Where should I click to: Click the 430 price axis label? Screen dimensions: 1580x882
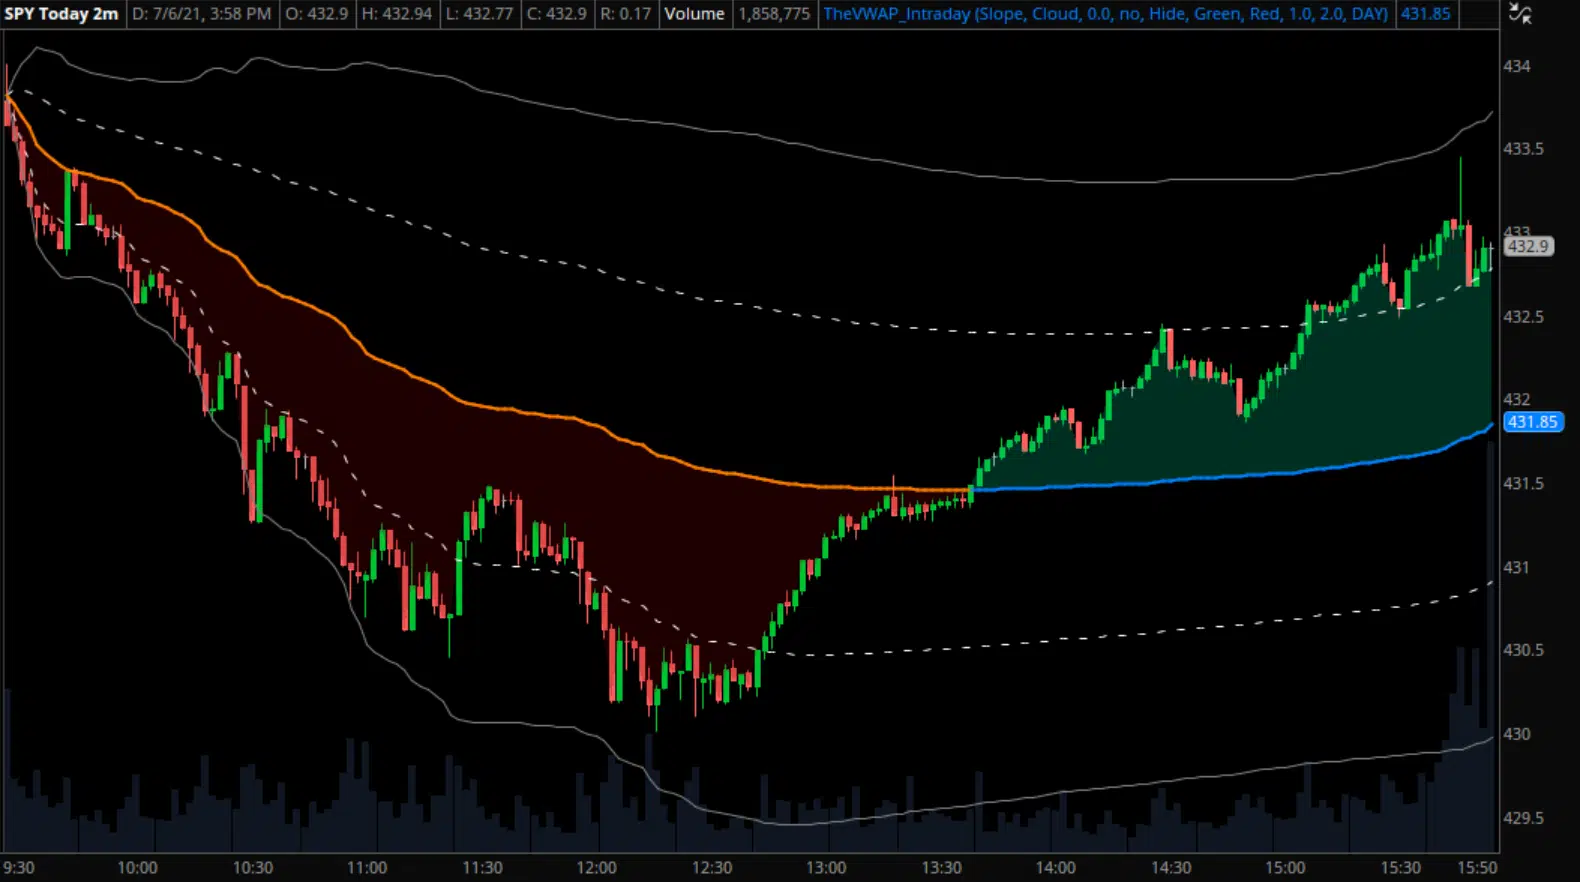(1517, 734)
